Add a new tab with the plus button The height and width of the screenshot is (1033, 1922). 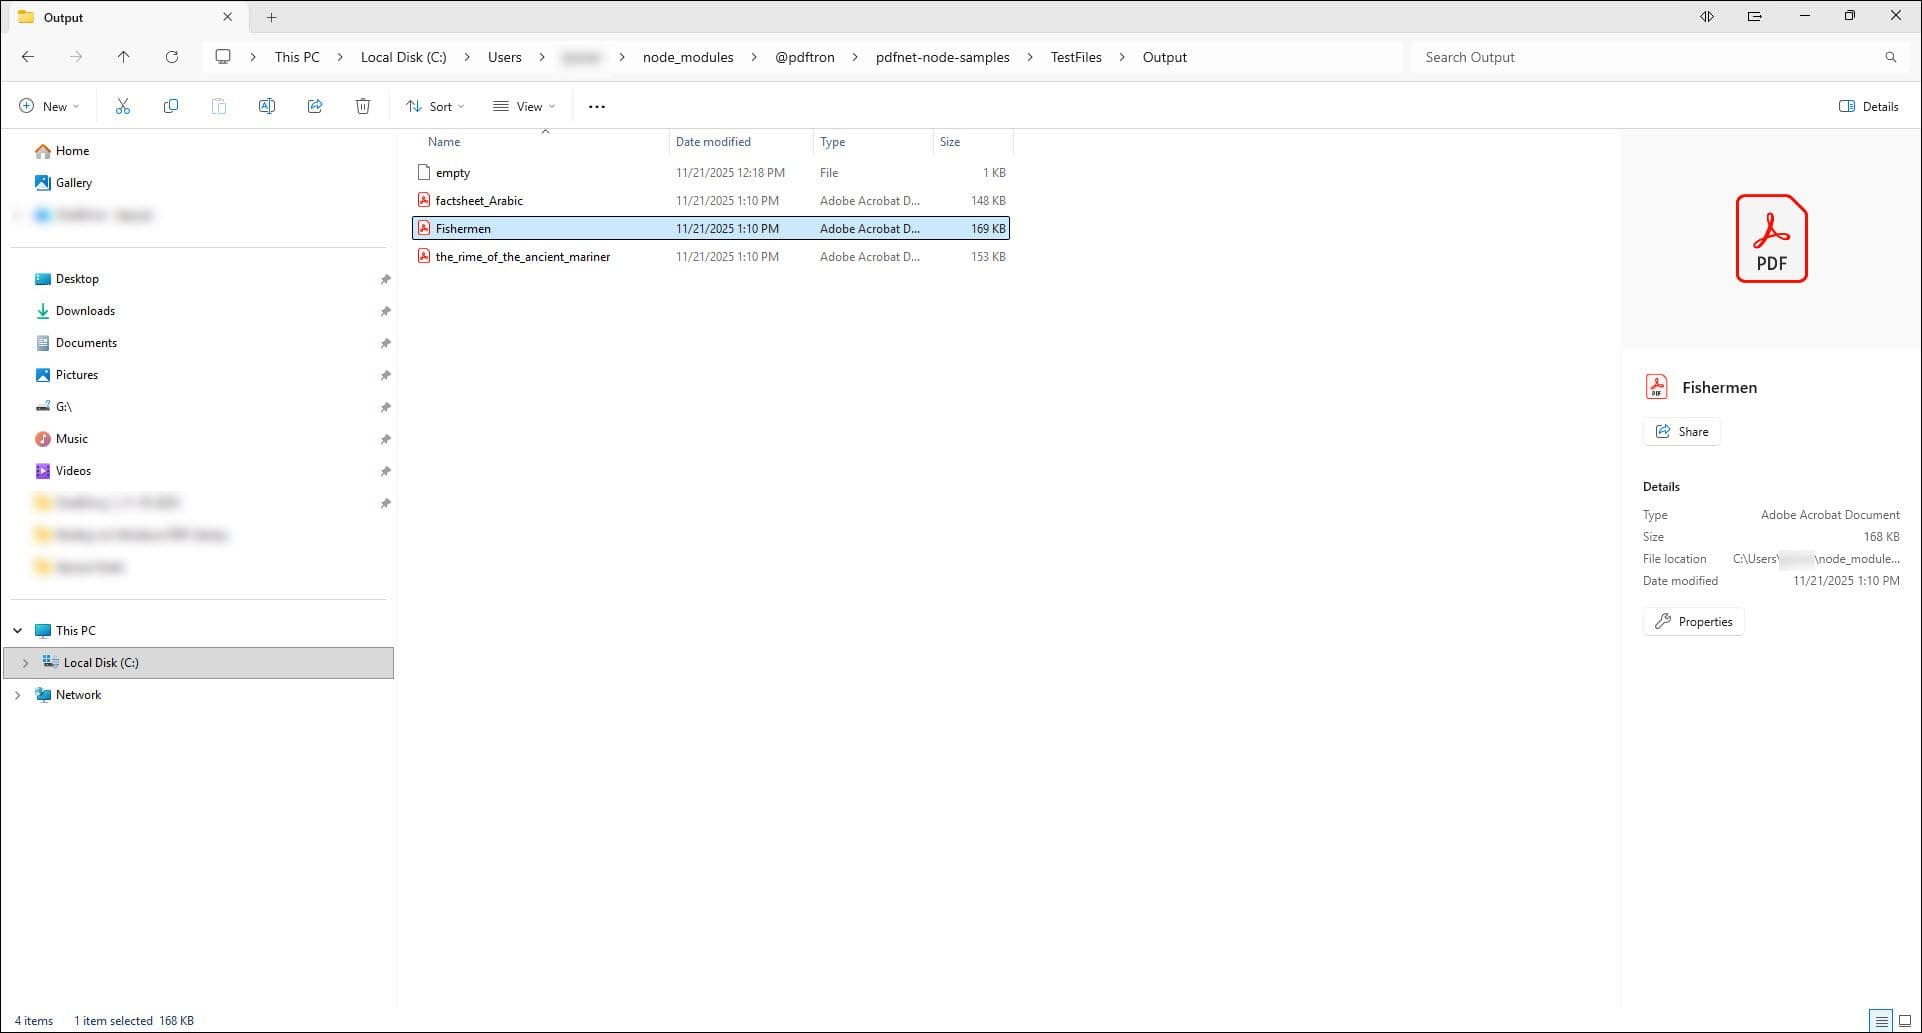pyautogui.click(x=271, y=17)
